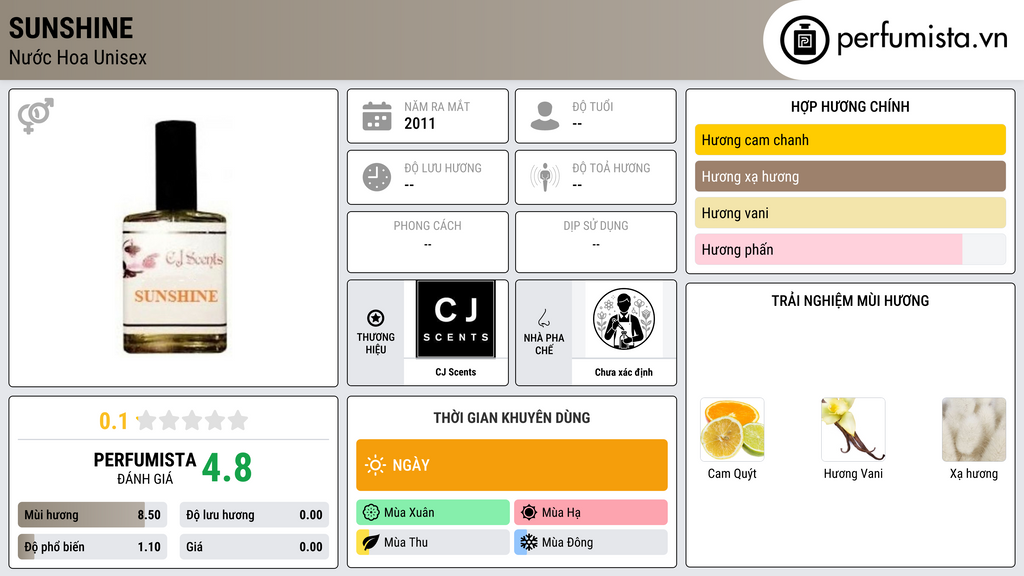This screenshot has width=1024, height=576.
Task: Select the Hương Vani vanilla note image
Action: (x=853, y=429)
